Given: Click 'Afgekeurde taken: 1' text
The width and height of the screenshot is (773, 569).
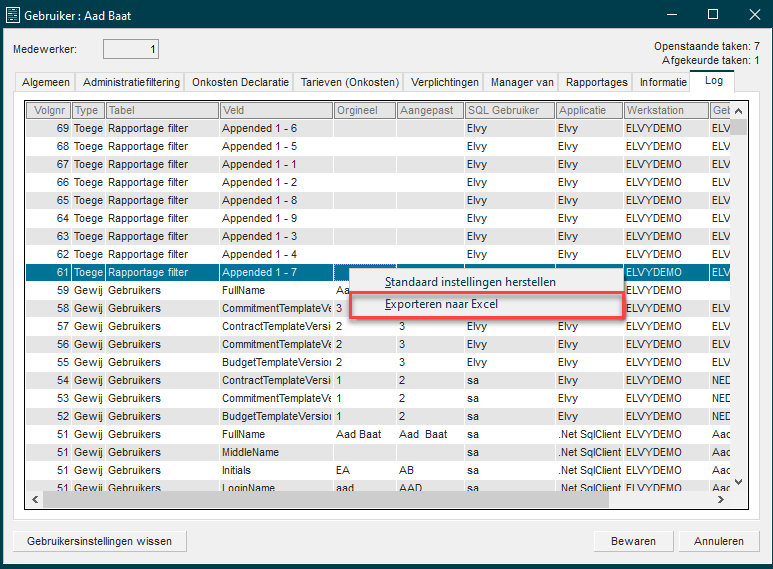Looking at the screenshot, I should 710,61.
